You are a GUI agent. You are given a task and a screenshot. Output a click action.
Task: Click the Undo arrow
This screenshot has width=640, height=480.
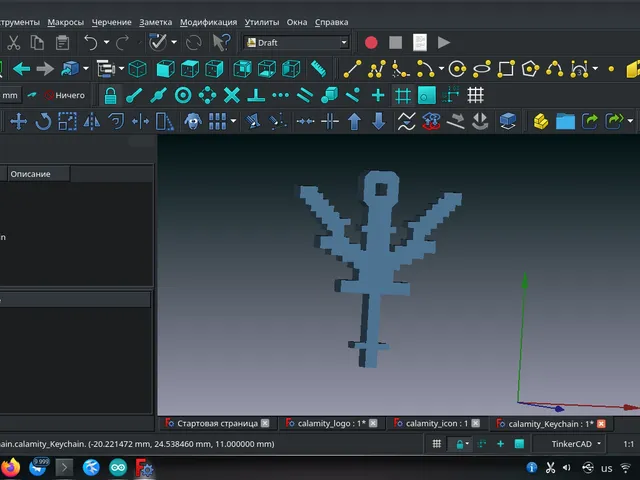(91, 42)
